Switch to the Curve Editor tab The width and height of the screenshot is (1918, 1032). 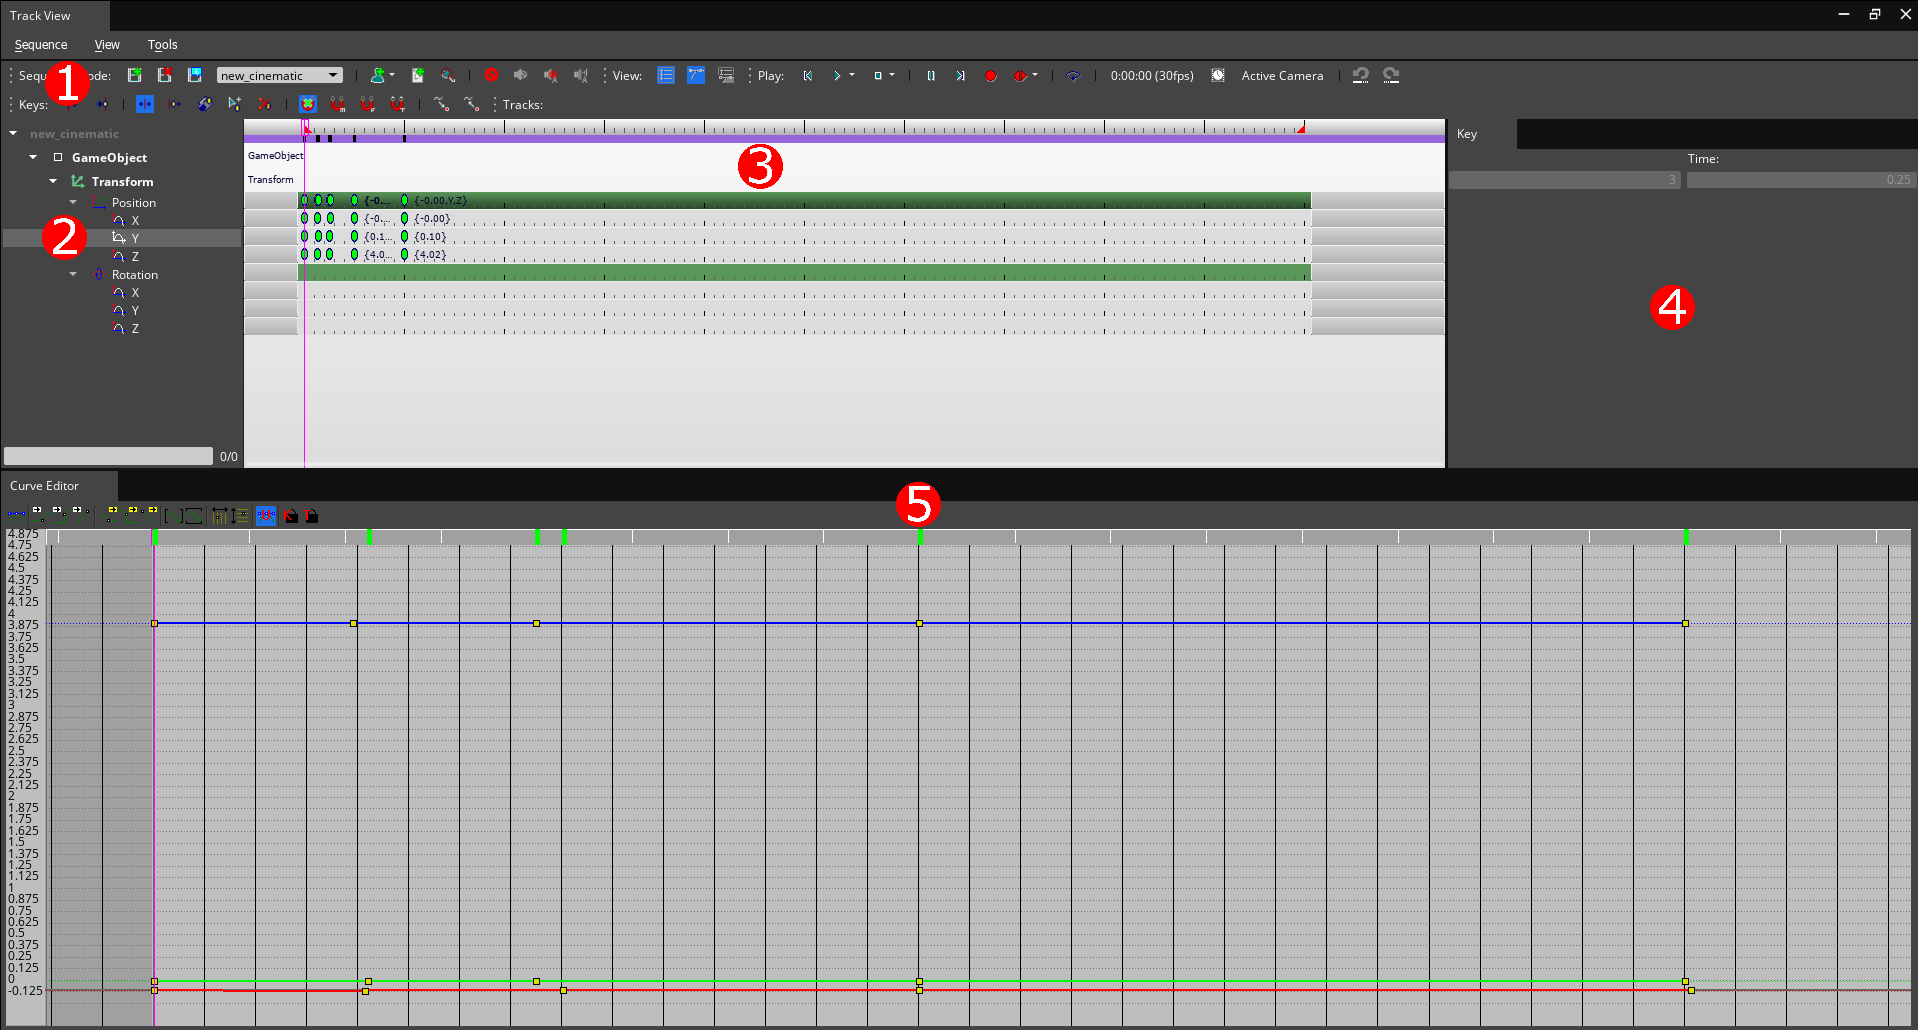tap(44, 486)
